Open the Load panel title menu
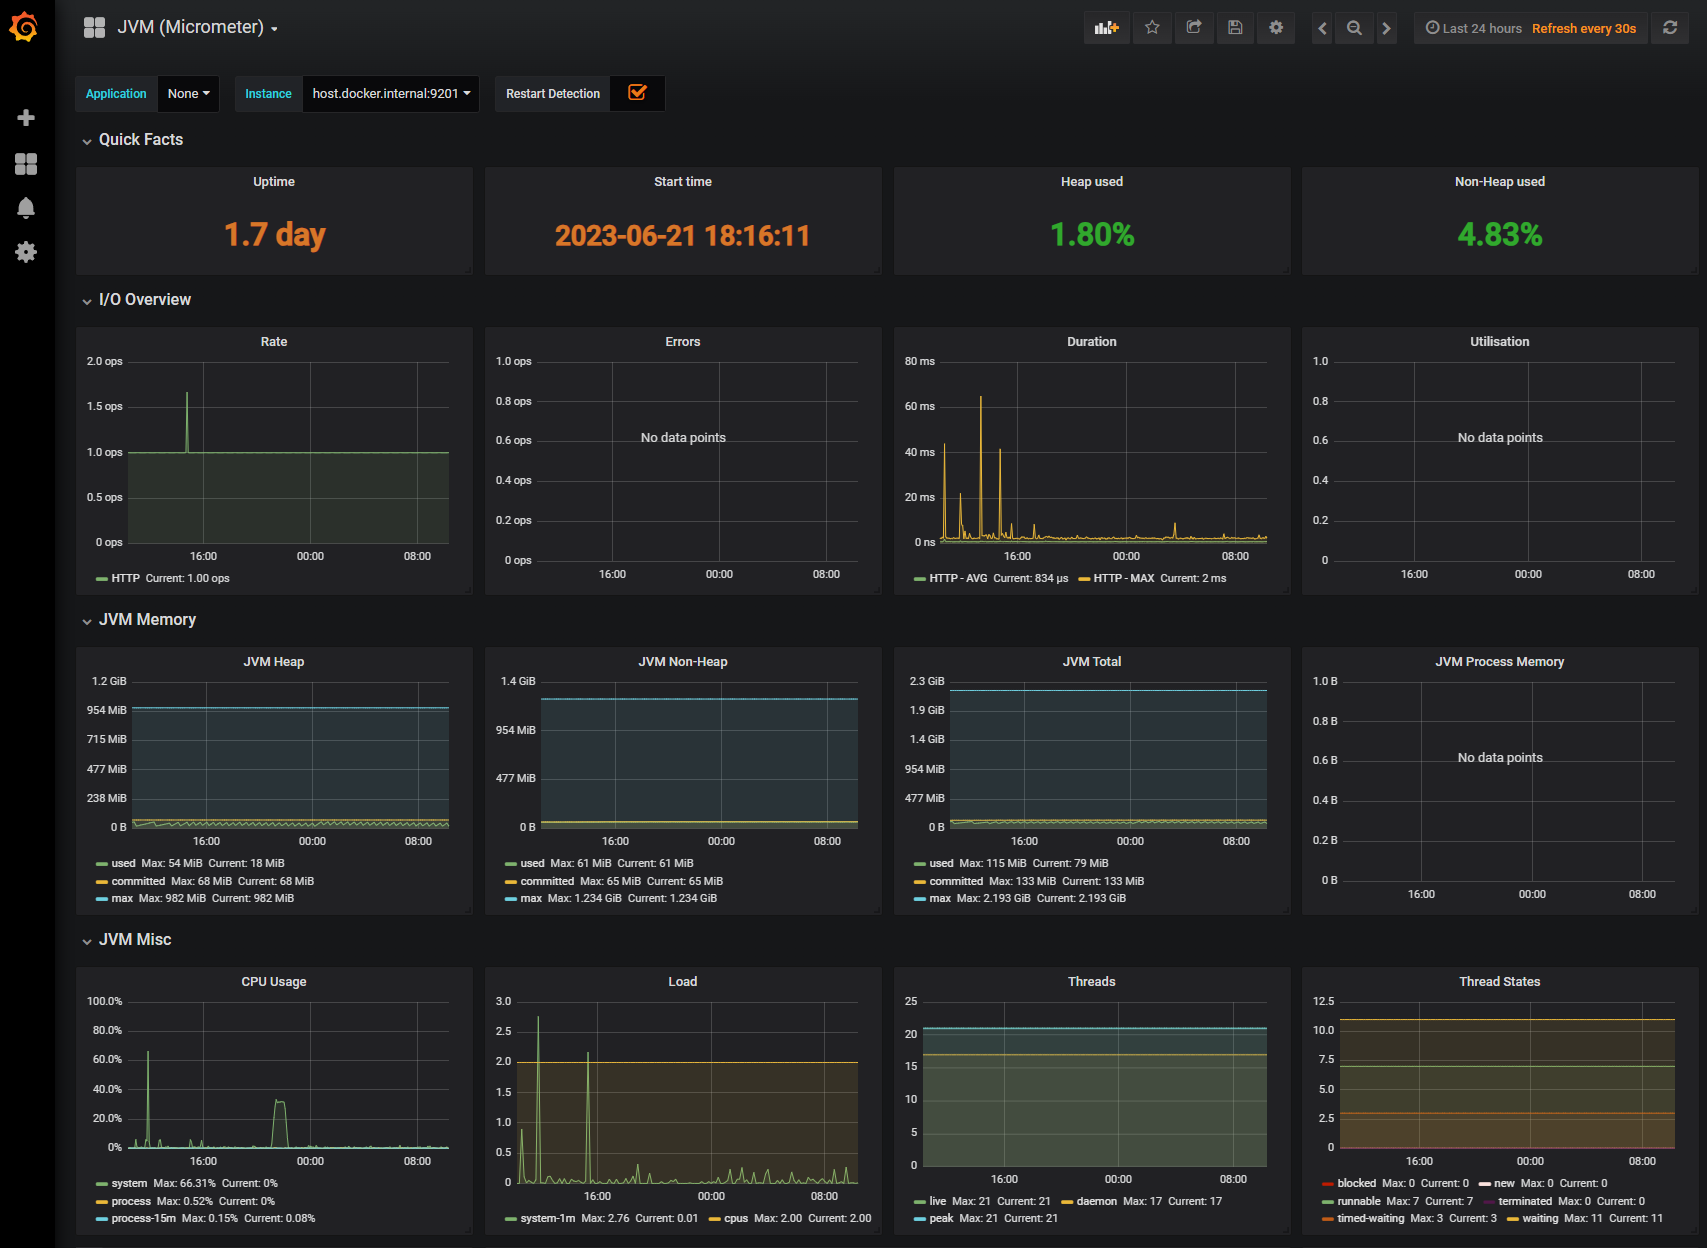Viewport: 1707px width, 1248px height. 683,982
